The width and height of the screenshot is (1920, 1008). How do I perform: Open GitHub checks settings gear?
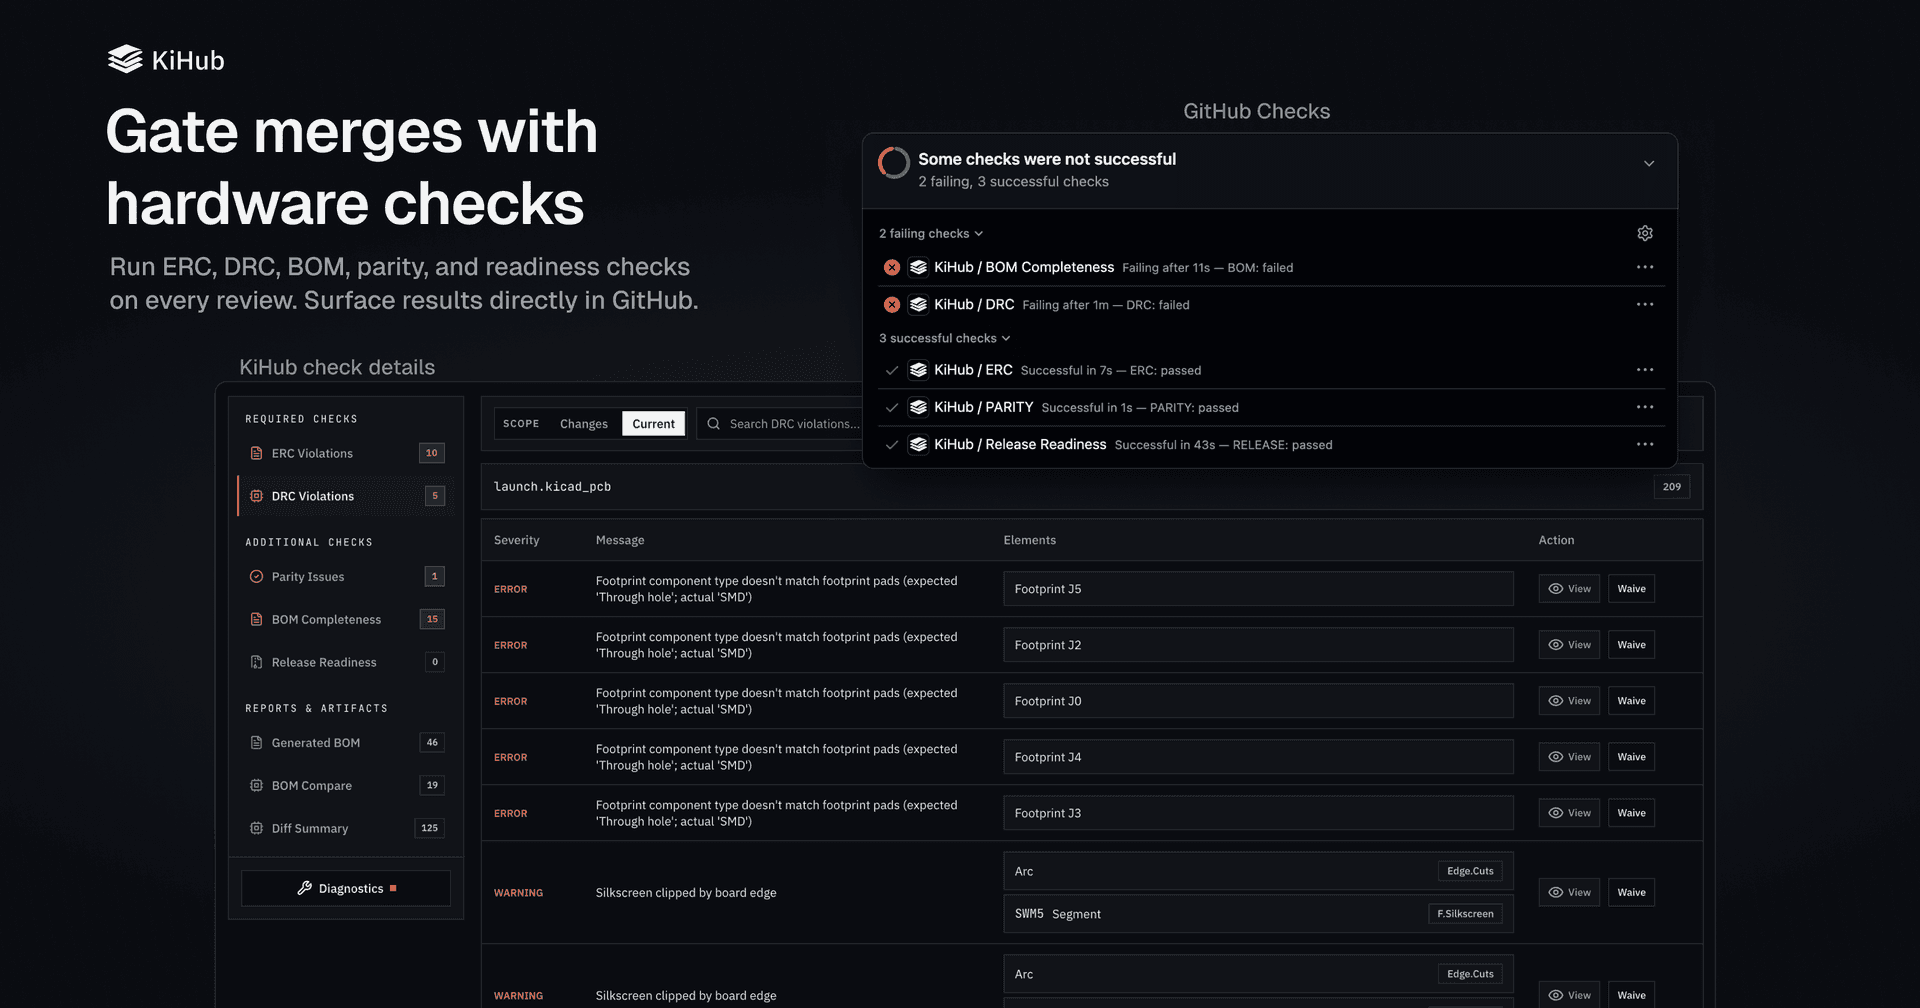(x=1645, y=233)
